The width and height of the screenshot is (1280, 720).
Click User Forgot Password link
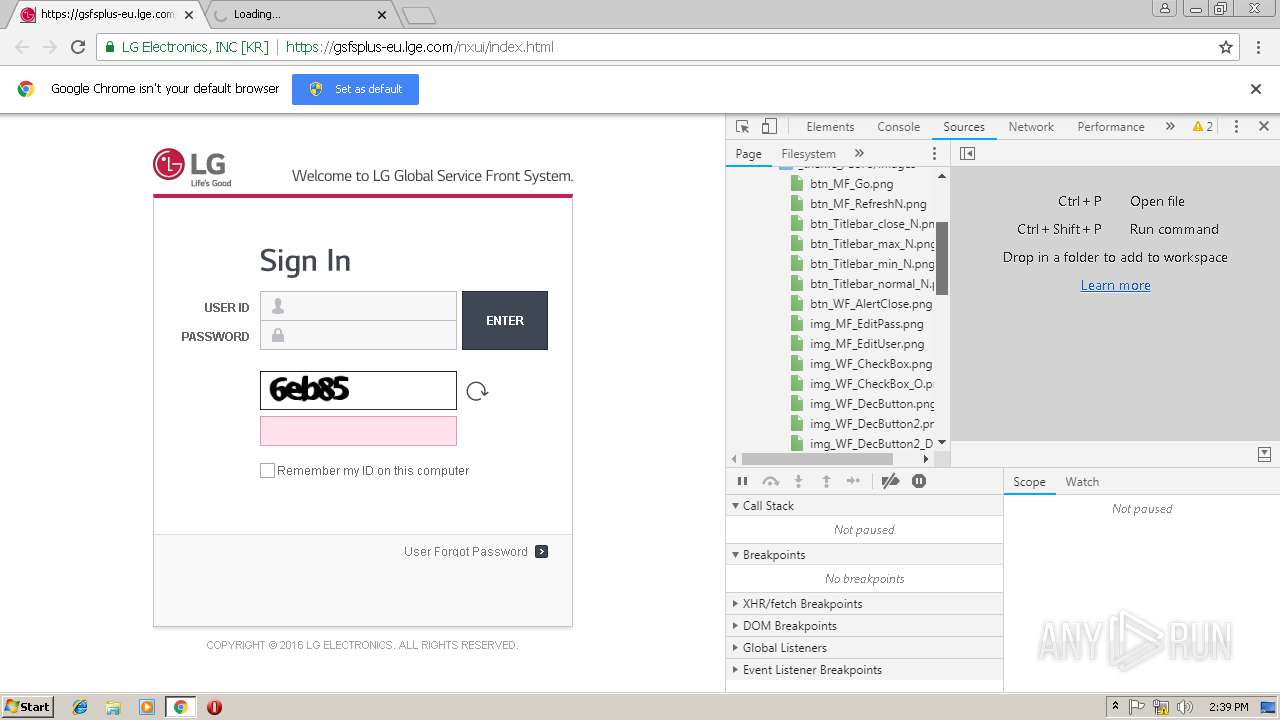466,551
